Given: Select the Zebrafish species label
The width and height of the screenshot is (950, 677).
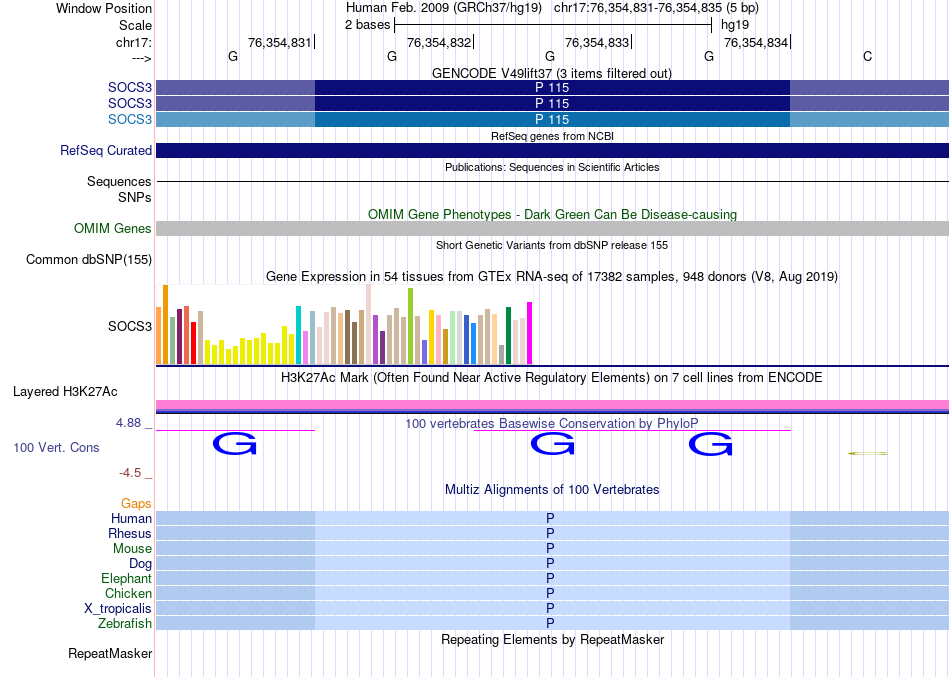Looking at the screenshot, I should click(125, 623).
